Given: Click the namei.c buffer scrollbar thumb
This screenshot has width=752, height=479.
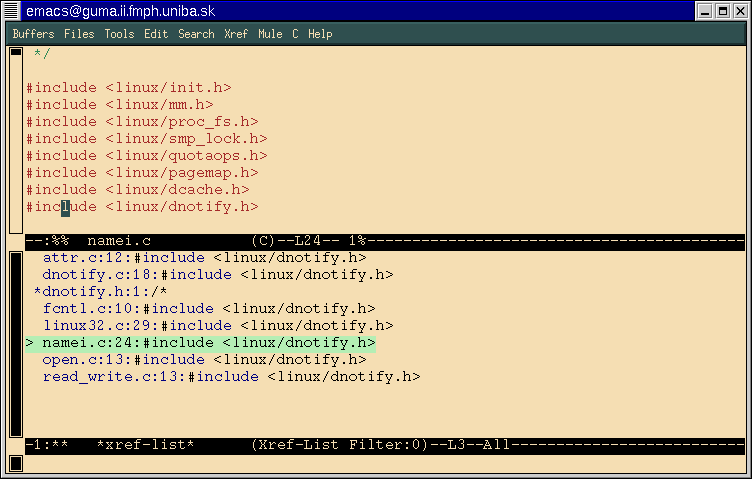Looking at the screenshot, I should 16,52.
